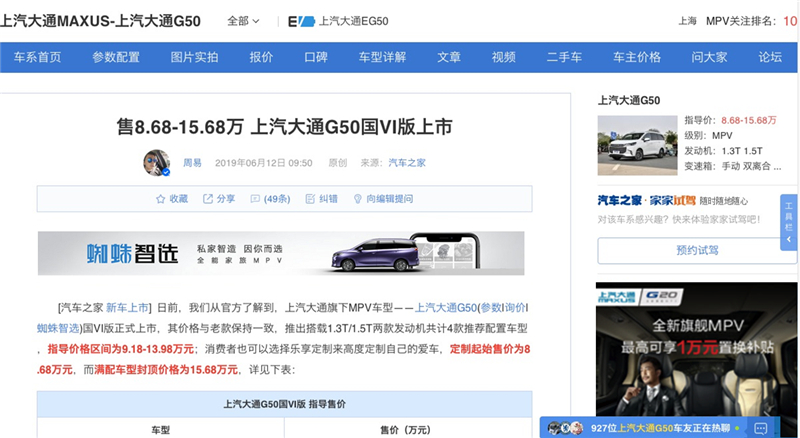Click the MPV关注排名 text
The width and height of the screenshot is (800, 438).
(741, 21)
